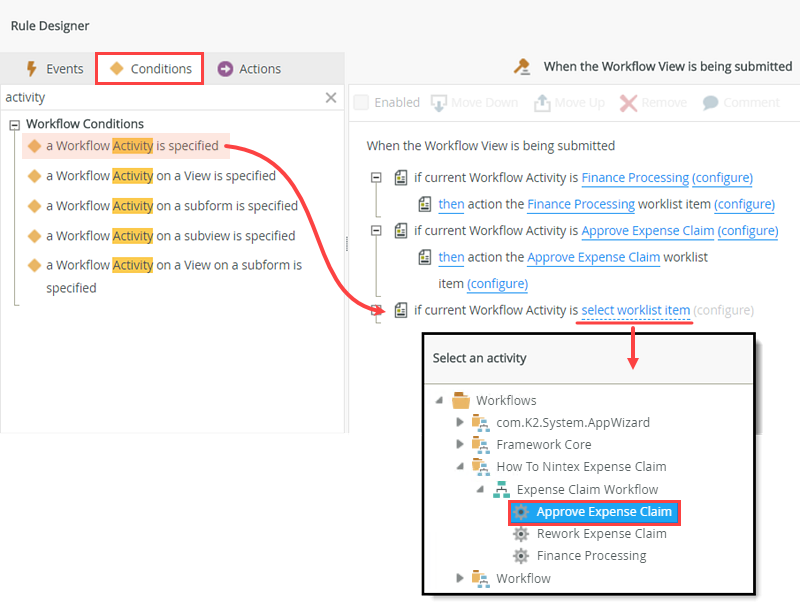Click the Approve Expense Claim condition link

(x=647, y=230)
